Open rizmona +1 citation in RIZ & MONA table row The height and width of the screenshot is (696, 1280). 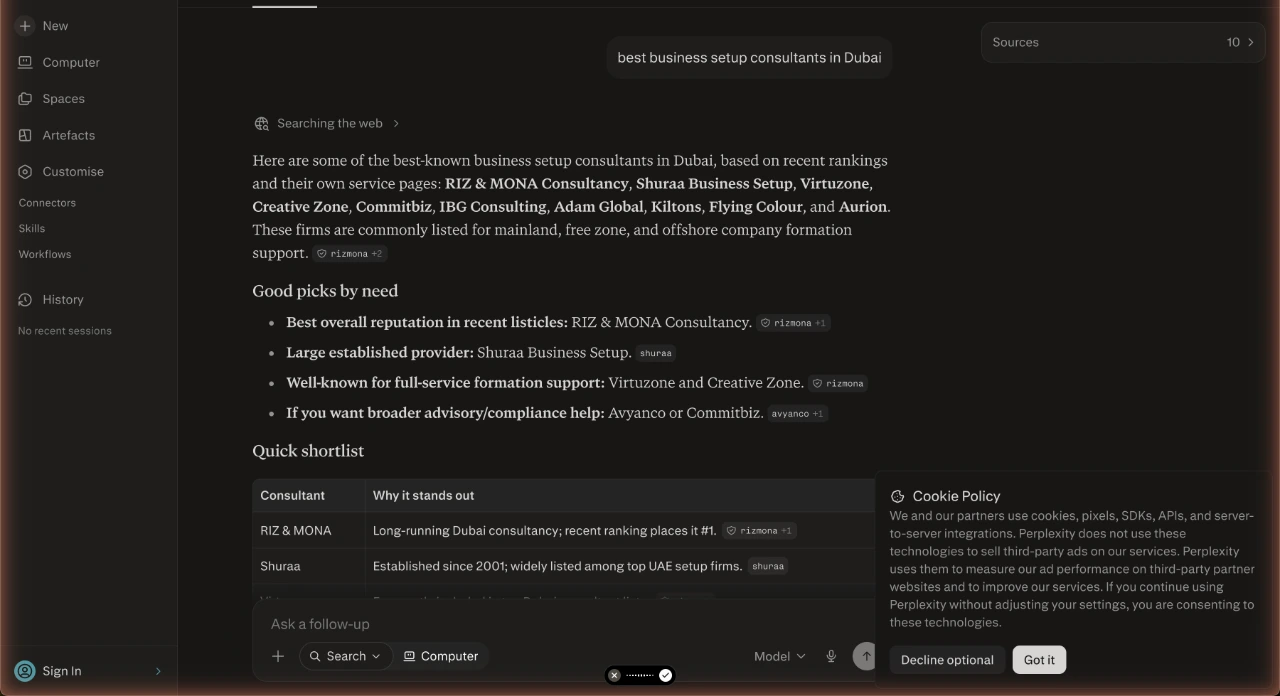[x=760, y=530]
